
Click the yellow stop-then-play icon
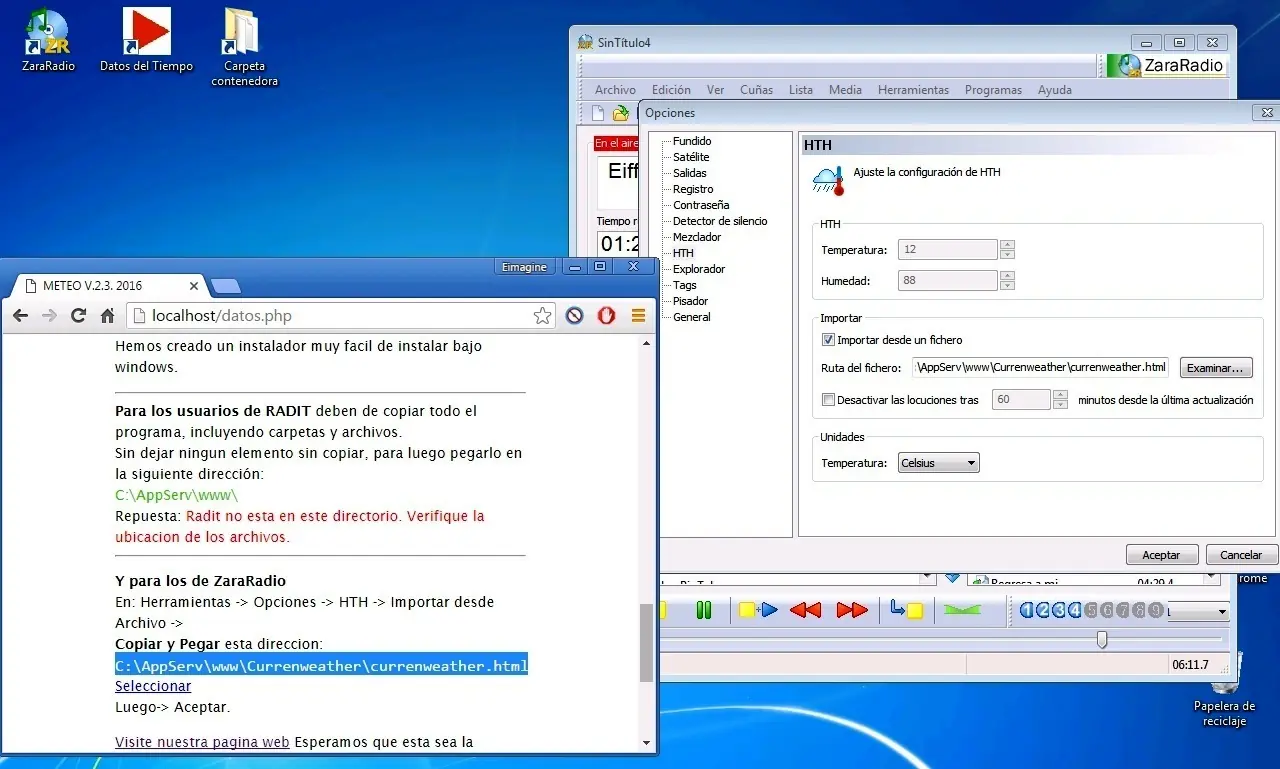pos(758,610)
